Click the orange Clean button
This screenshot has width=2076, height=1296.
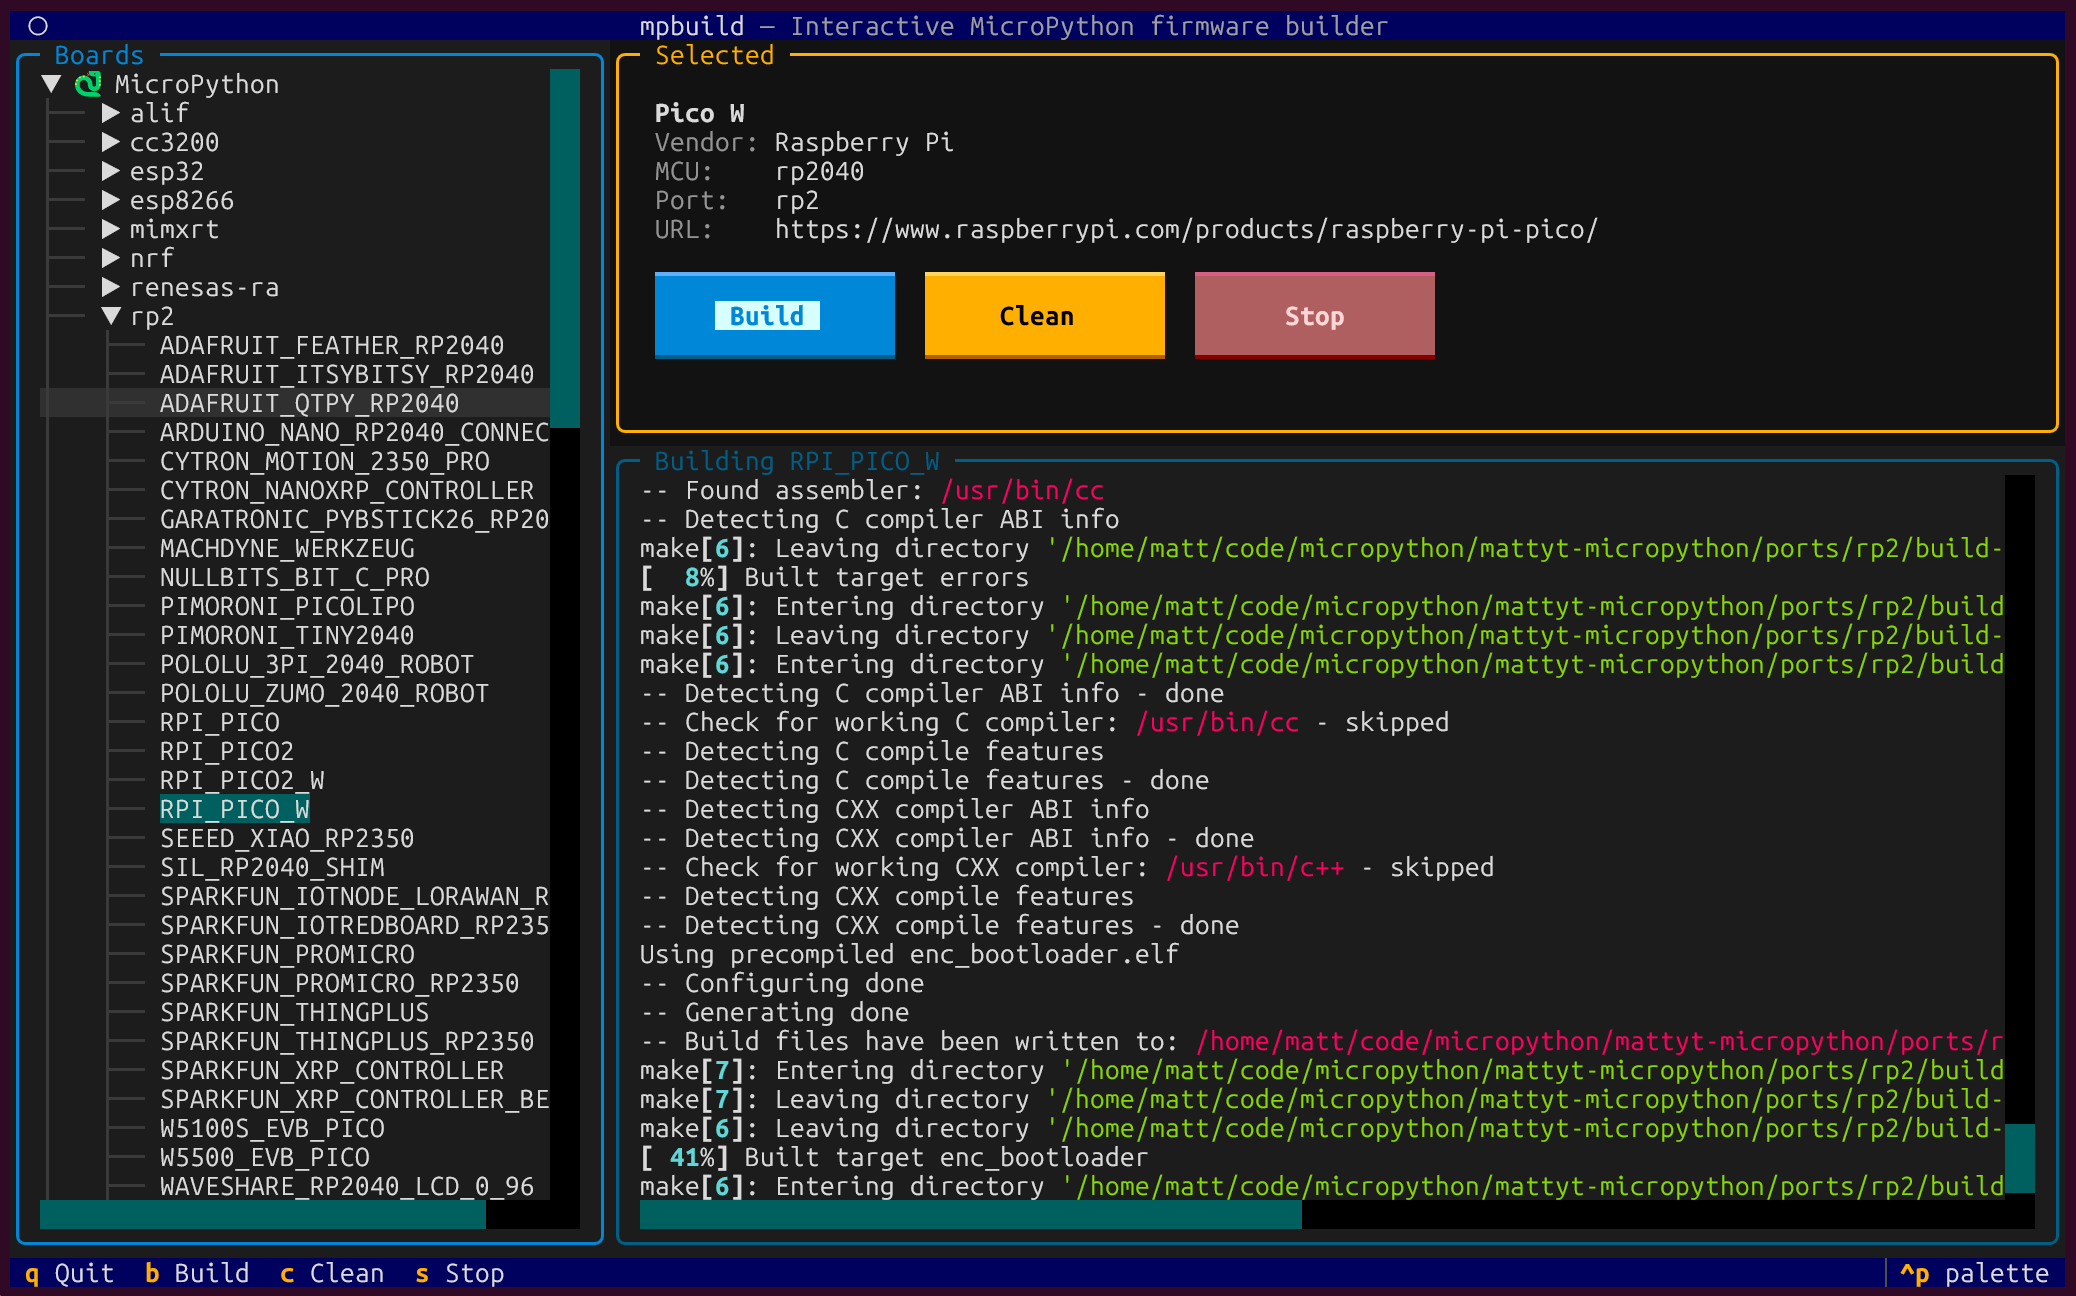click(1045, 315)
